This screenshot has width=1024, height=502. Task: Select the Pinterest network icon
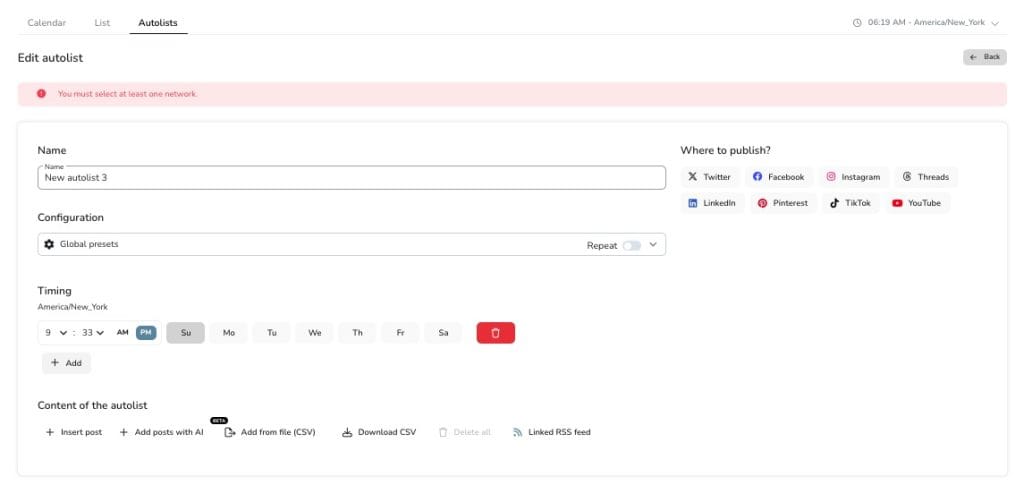[x=762, y=203]
